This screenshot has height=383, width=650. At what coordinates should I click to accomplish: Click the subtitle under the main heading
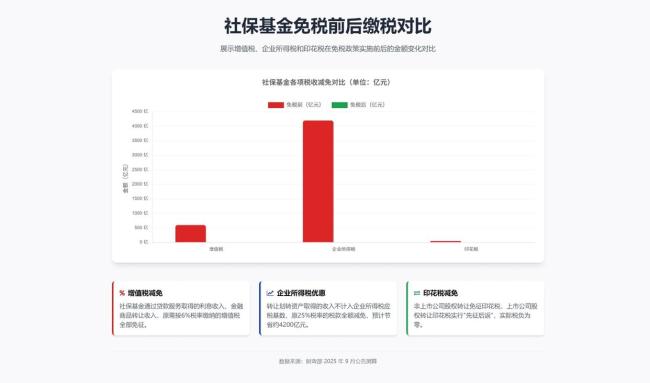(328, 49)
